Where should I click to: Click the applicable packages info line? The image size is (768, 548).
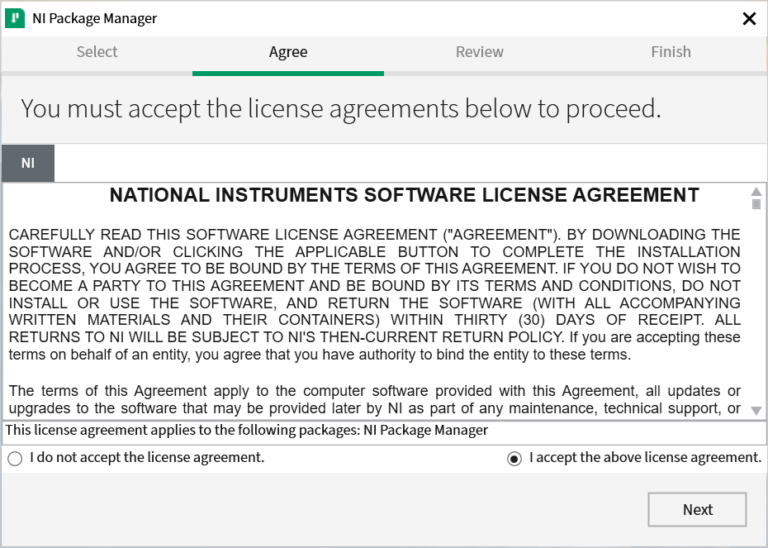(x=247, y=431)
